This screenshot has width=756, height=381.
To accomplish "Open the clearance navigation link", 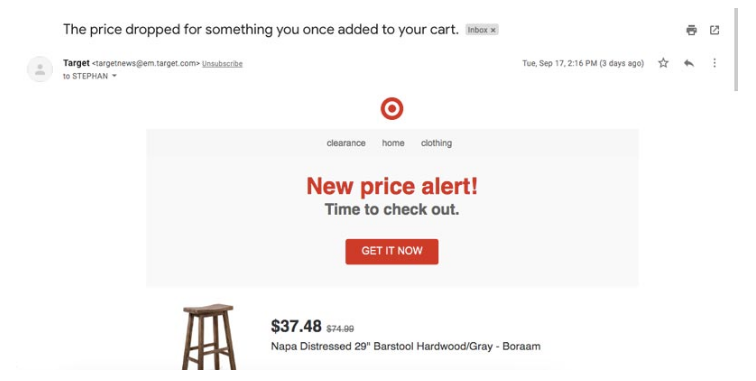I will pos(346,143).
